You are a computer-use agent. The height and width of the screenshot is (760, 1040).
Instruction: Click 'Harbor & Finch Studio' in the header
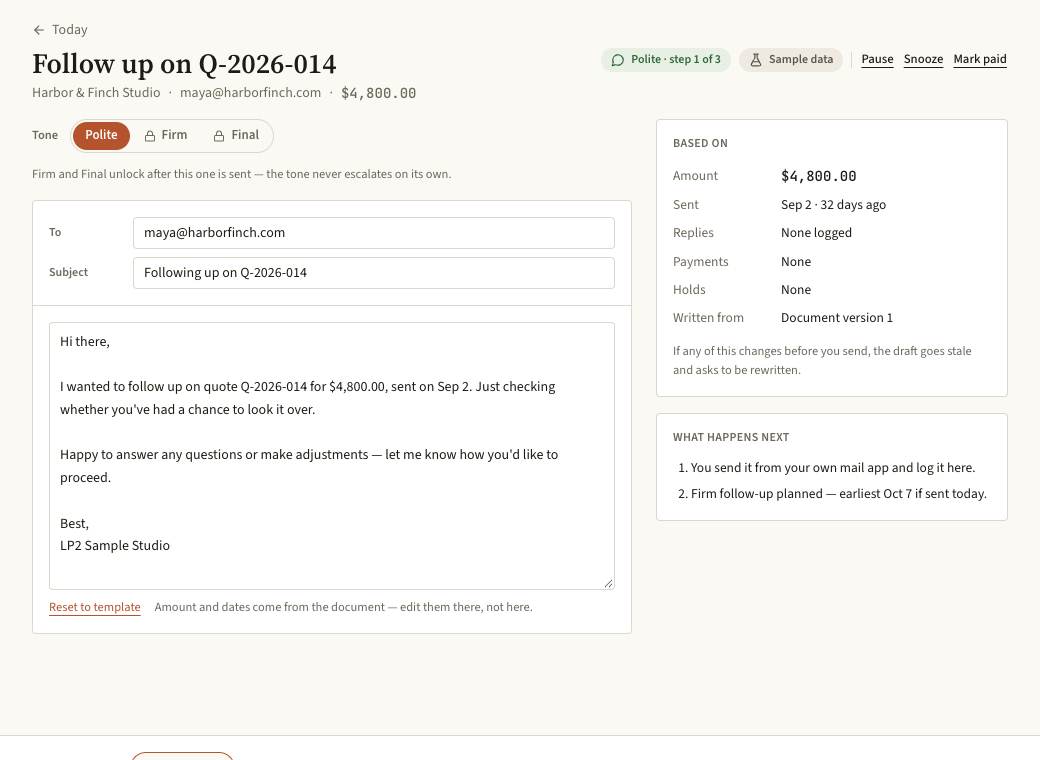(96, 93)
